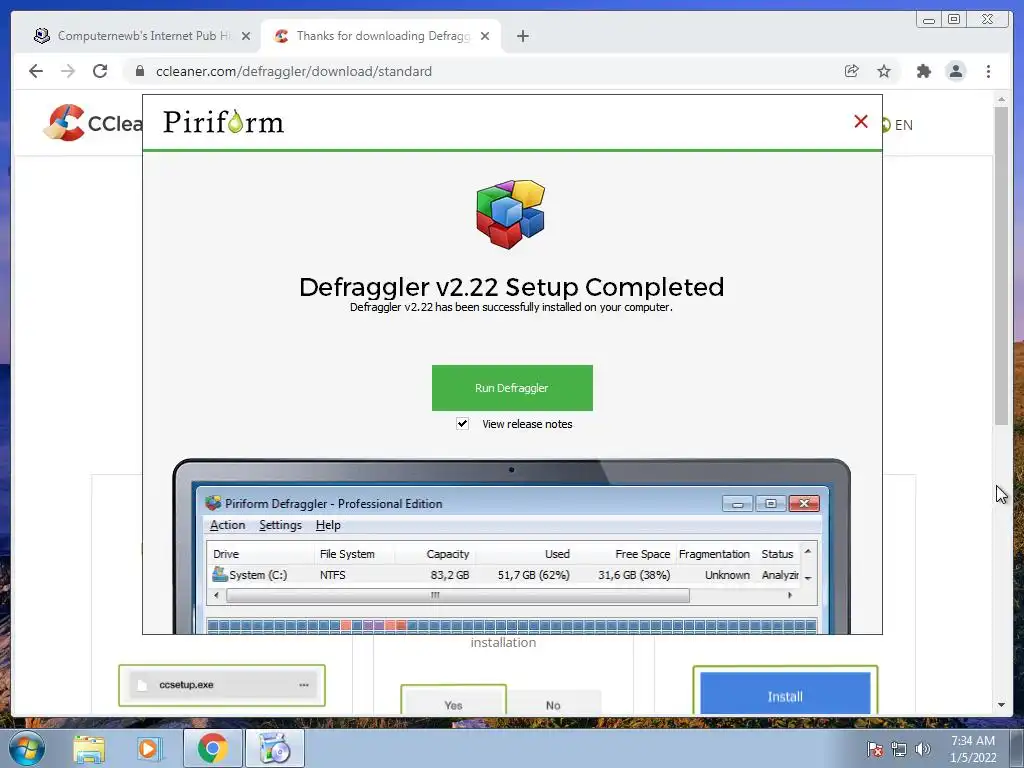Click ccsetup.exe download item
1024x768 pixels.
tap(221, 685)
